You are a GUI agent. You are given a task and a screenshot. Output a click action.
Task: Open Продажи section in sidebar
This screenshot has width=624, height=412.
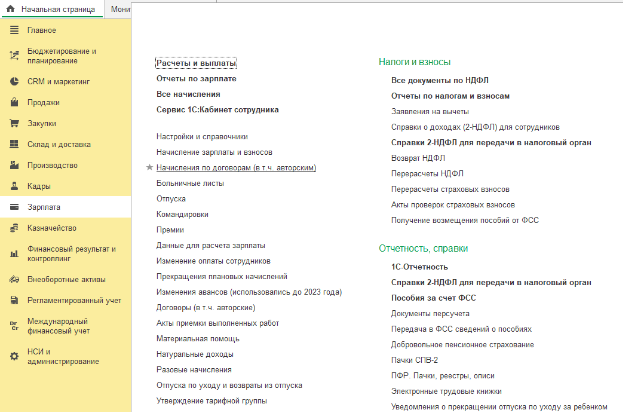click(43, 102)
